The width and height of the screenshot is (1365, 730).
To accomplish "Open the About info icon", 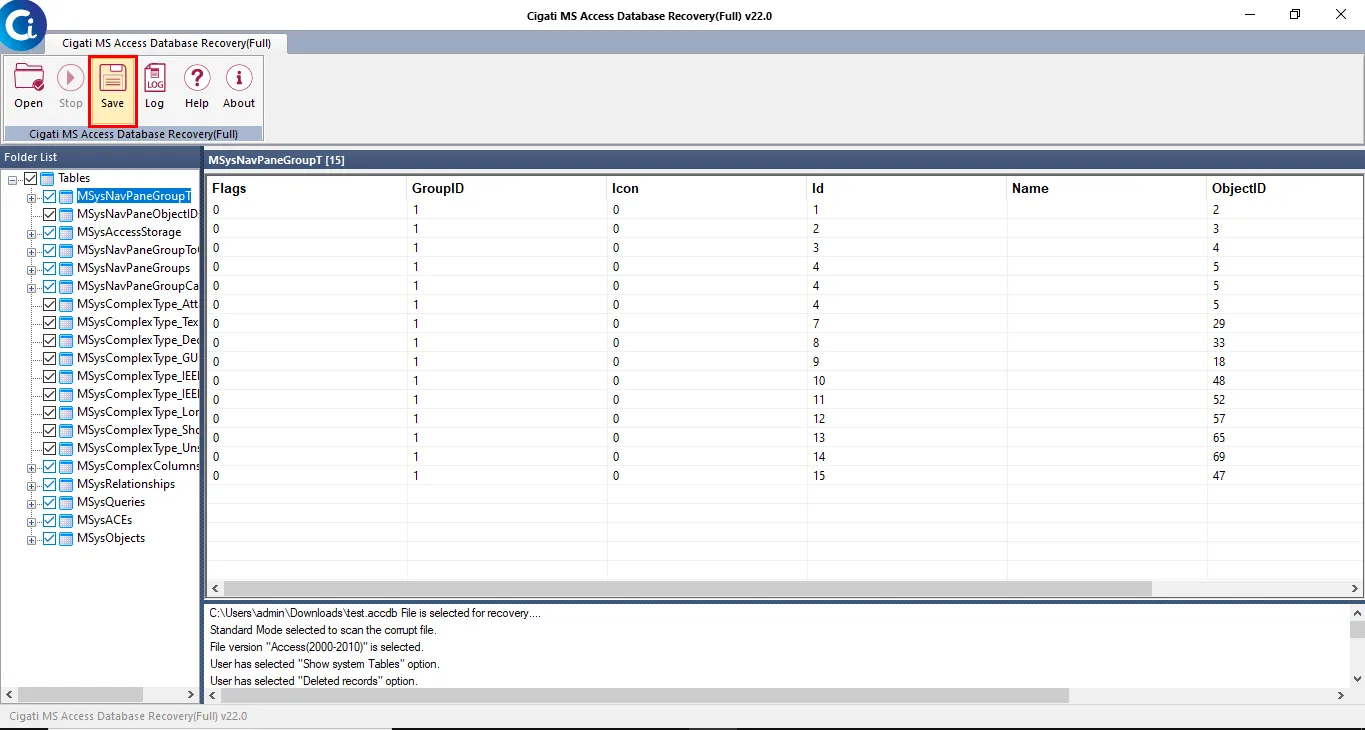I will pos(239,79).
